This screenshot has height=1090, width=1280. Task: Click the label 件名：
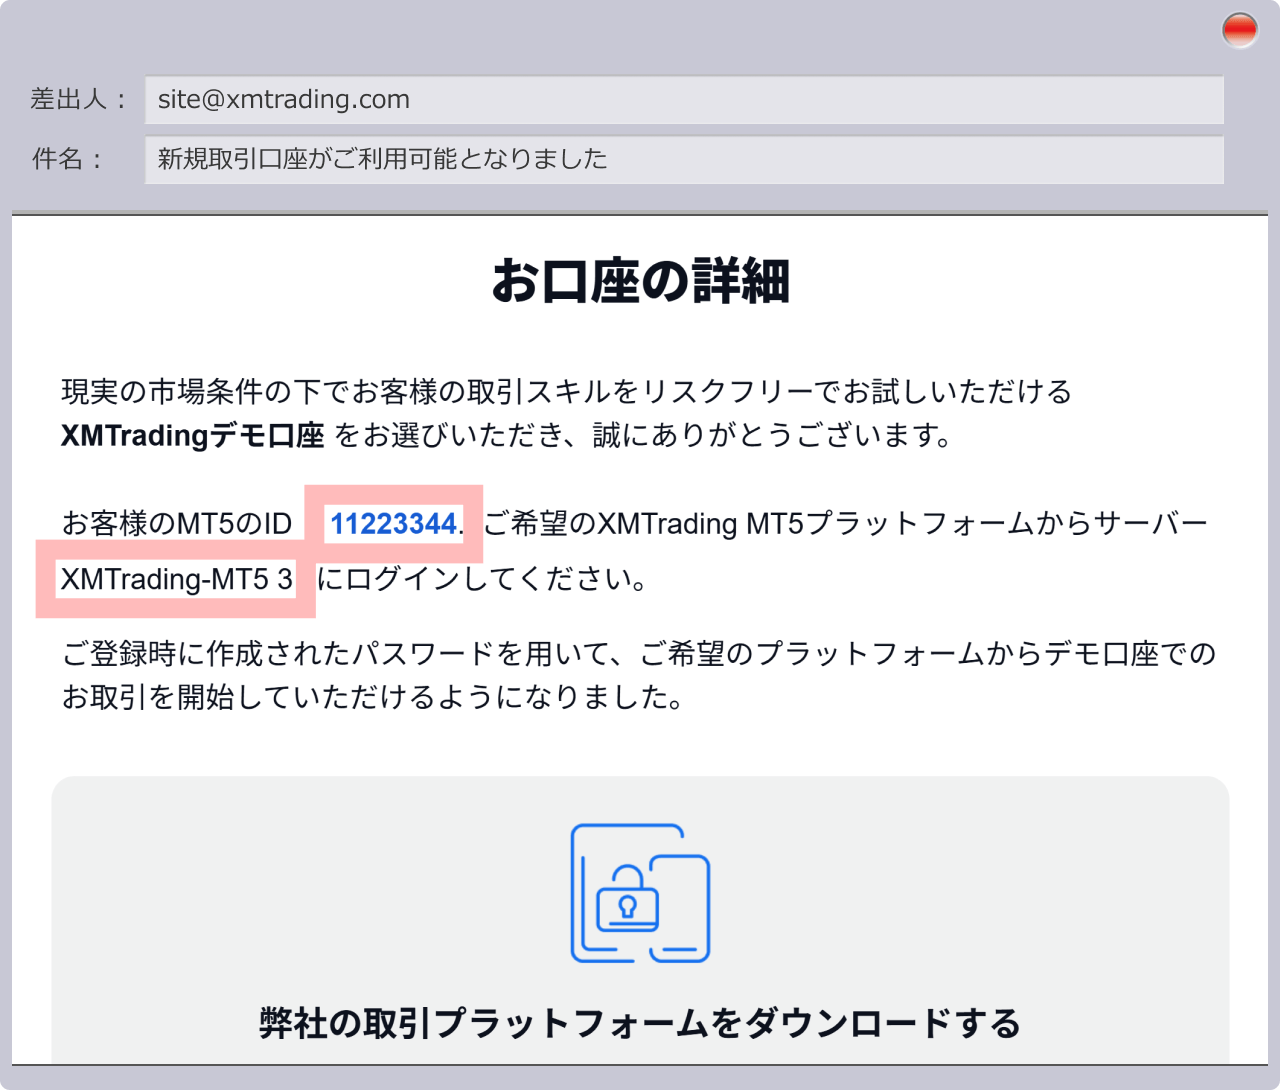pyautogui.click(x=67, y=160)
